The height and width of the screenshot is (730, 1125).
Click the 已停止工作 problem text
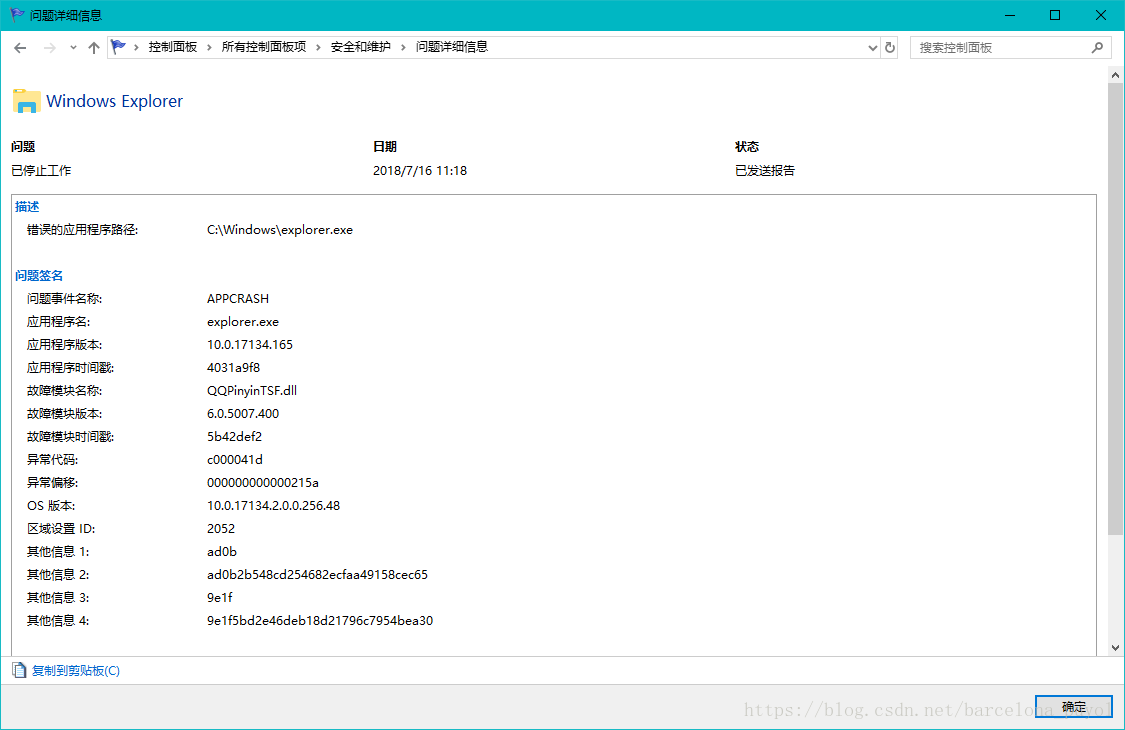(41, 171)
